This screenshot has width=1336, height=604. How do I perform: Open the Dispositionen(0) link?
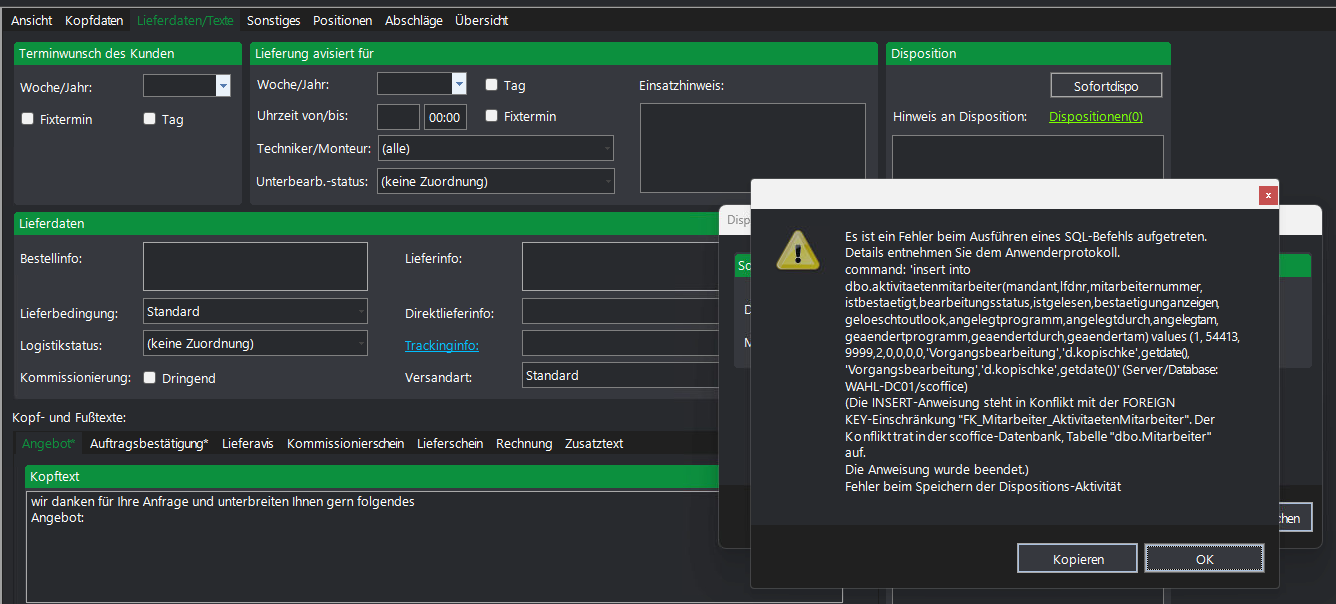point(1095,117)
